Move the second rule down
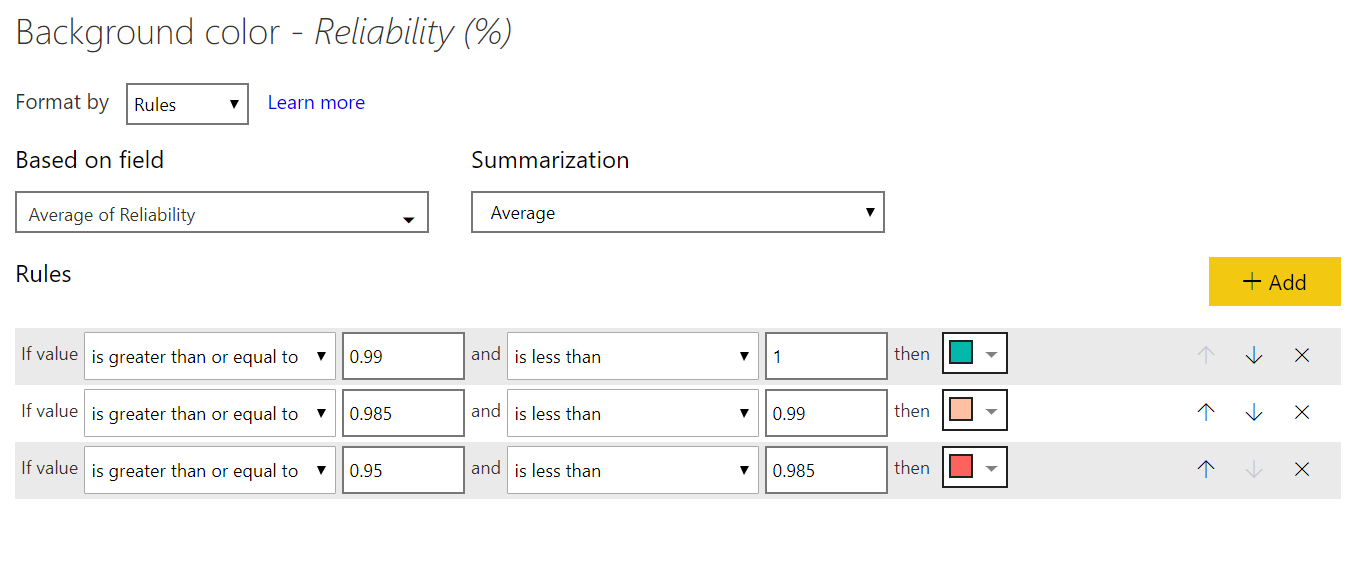The width and height of the screenshot is (1363, 568). pyautogui.click(x=1254, y=412)
